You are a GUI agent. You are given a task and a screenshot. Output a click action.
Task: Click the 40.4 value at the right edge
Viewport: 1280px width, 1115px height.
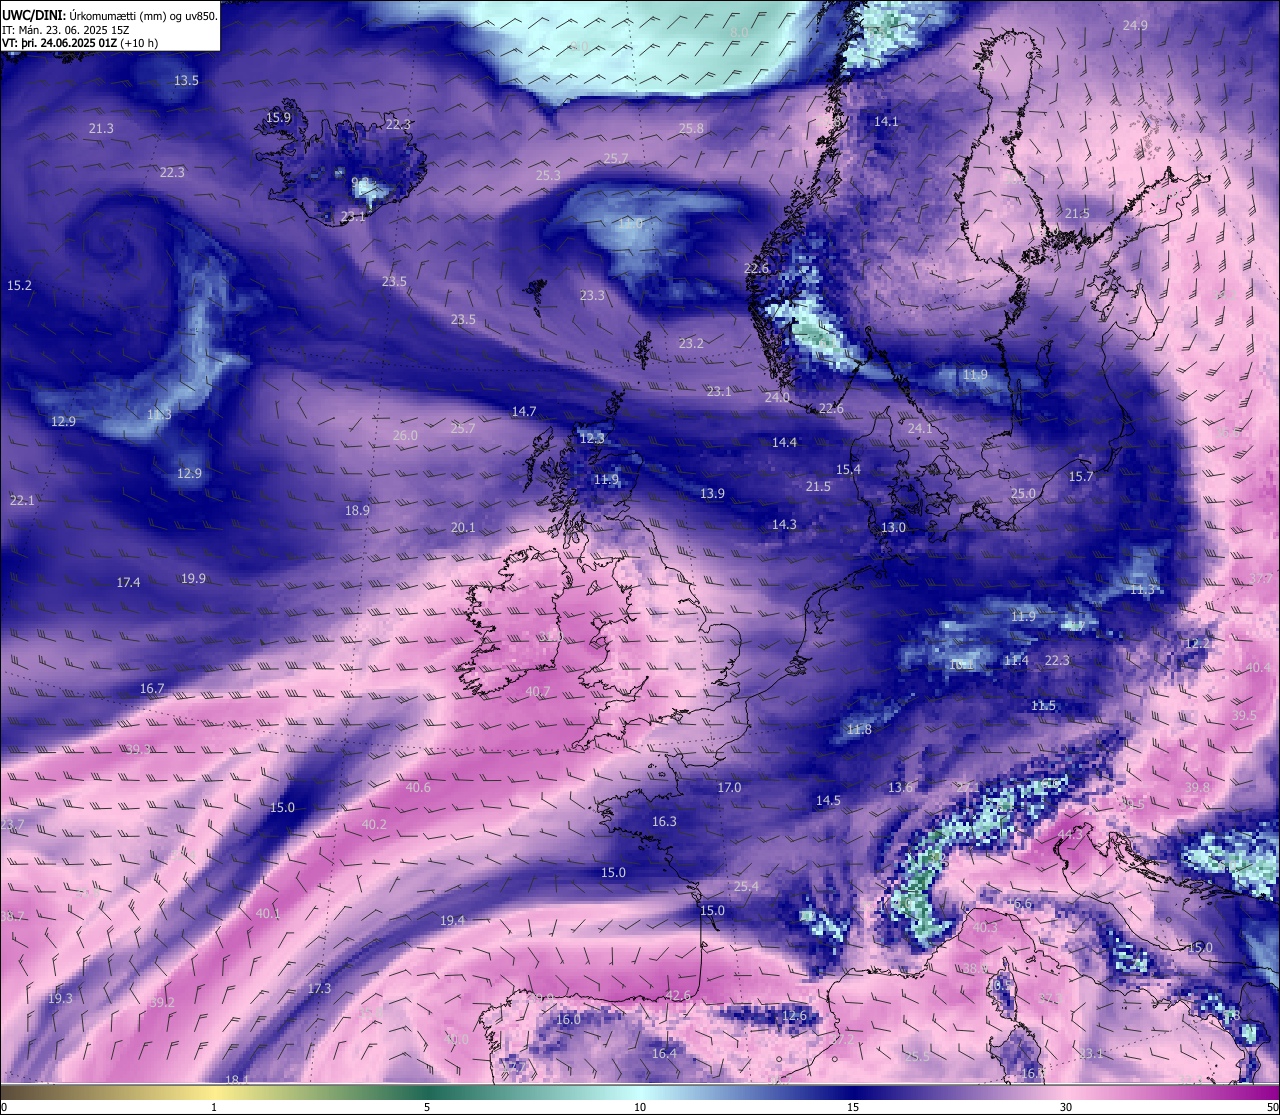click(x=1258, y=668)
